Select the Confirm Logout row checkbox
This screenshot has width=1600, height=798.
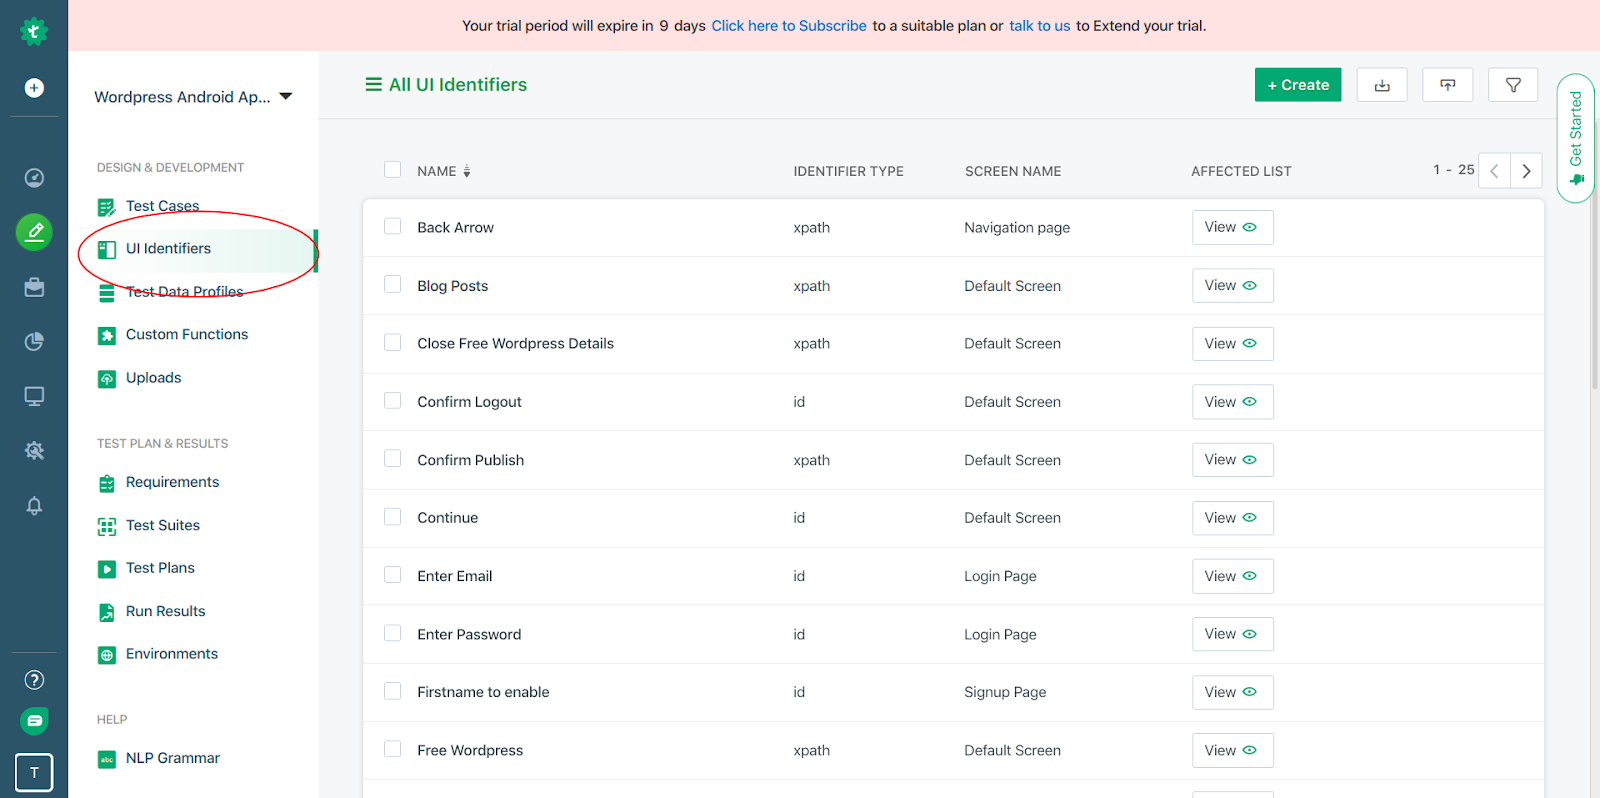tap(393, 401)
